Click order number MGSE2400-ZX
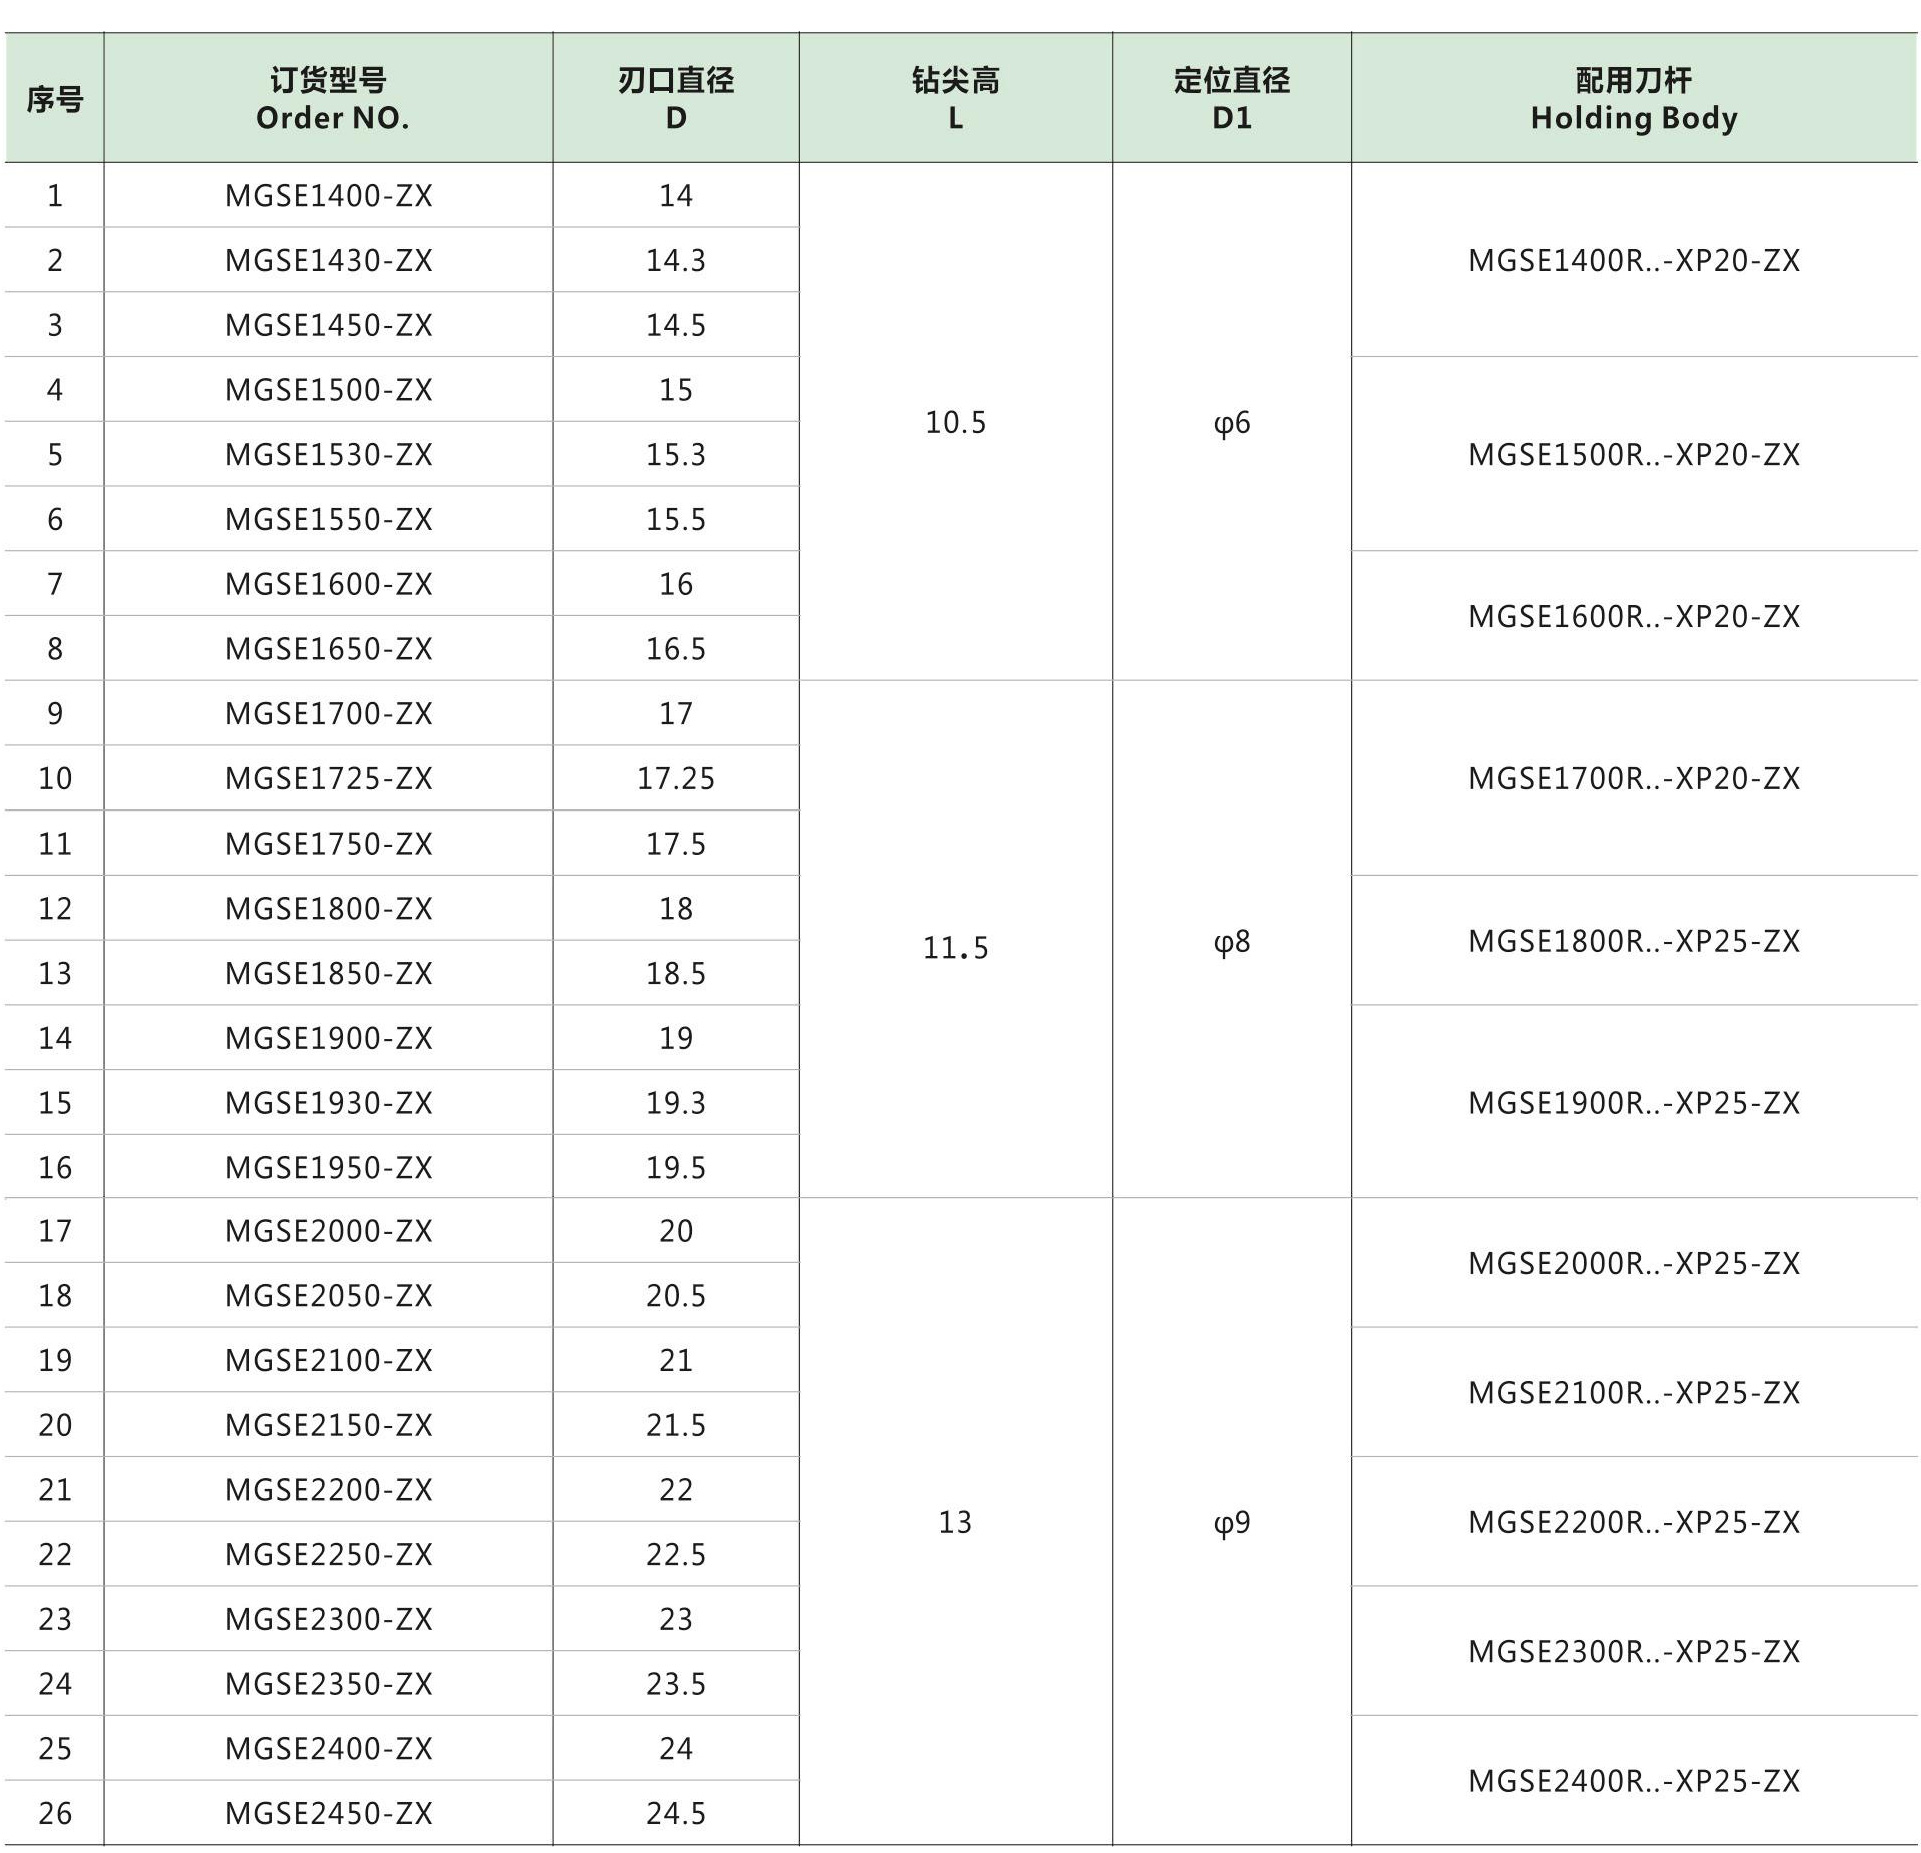This screenshot has width=1921, height=1853. click(329, 1749)
